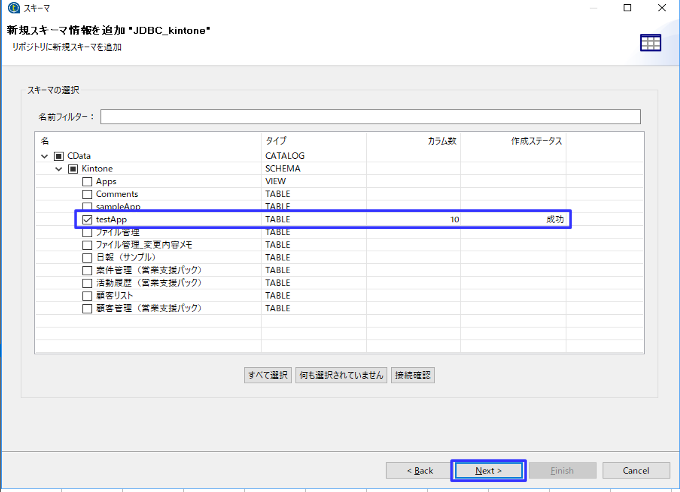This screenshot has height=492, width=680.
Task: Check the 案件管理（営業支援パック） checkbox
Action: click(x=87, y=270)
